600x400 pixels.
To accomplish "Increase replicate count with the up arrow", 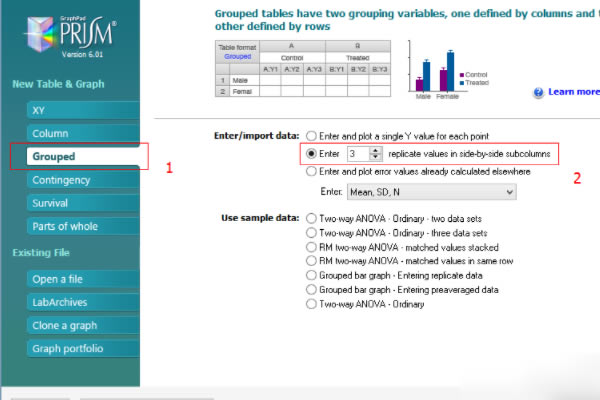I will click(376, 150).
